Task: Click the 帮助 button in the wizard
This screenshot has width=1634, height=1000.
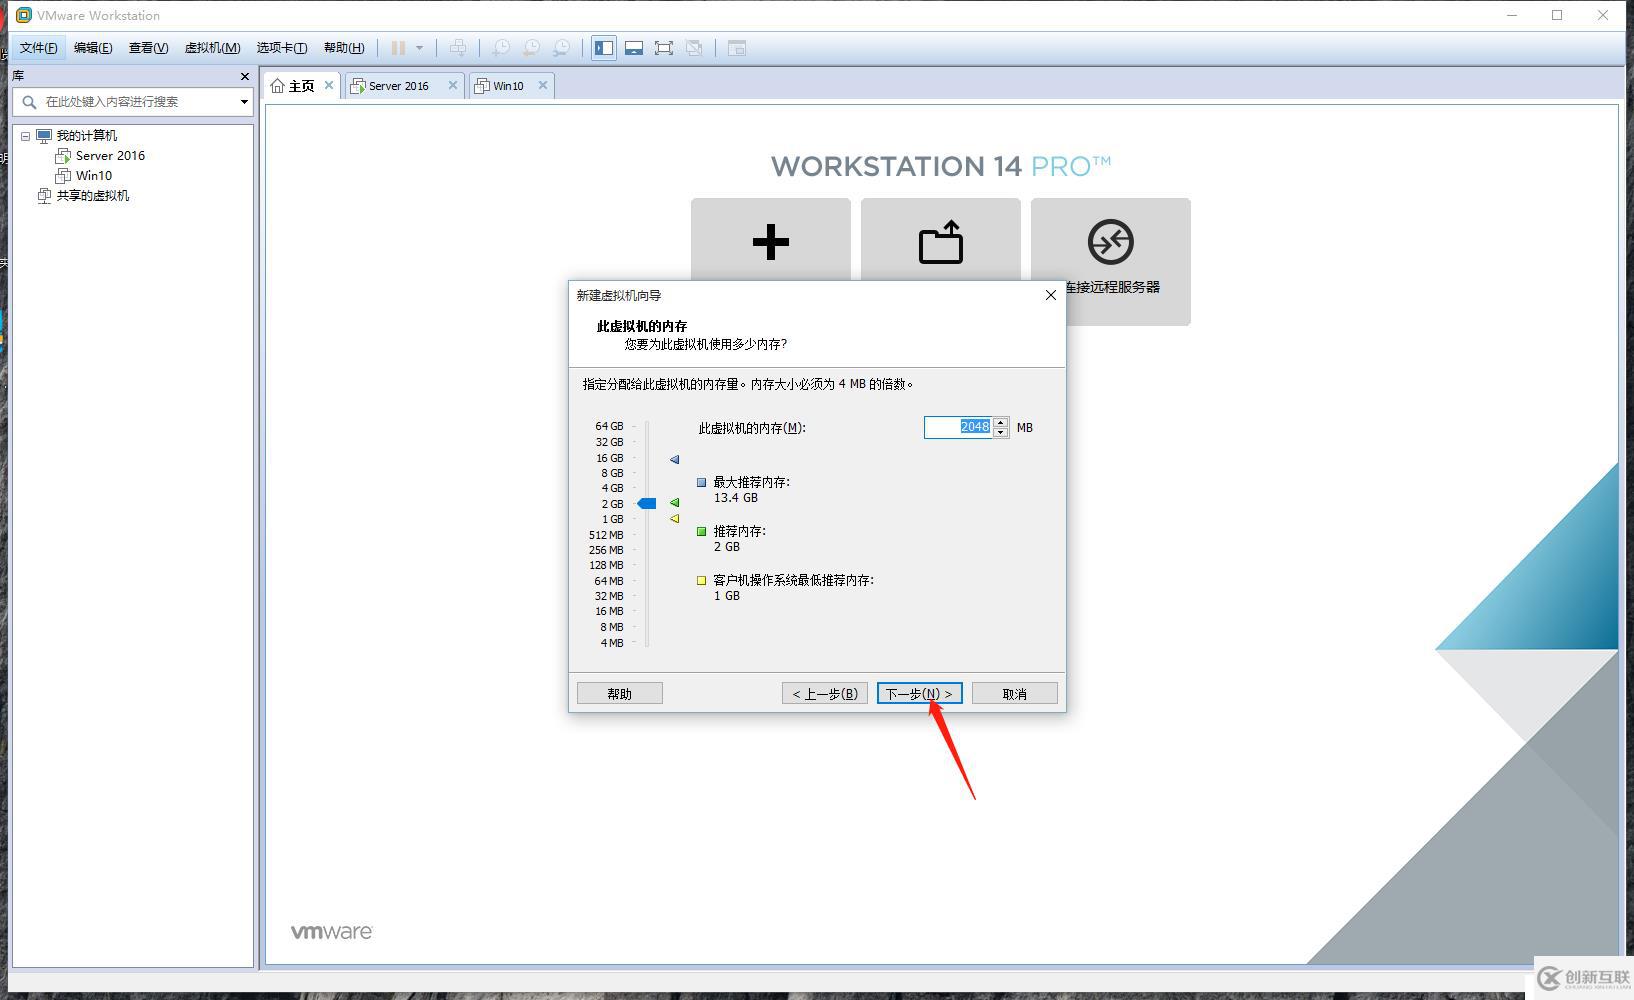Action: (620, 694)
